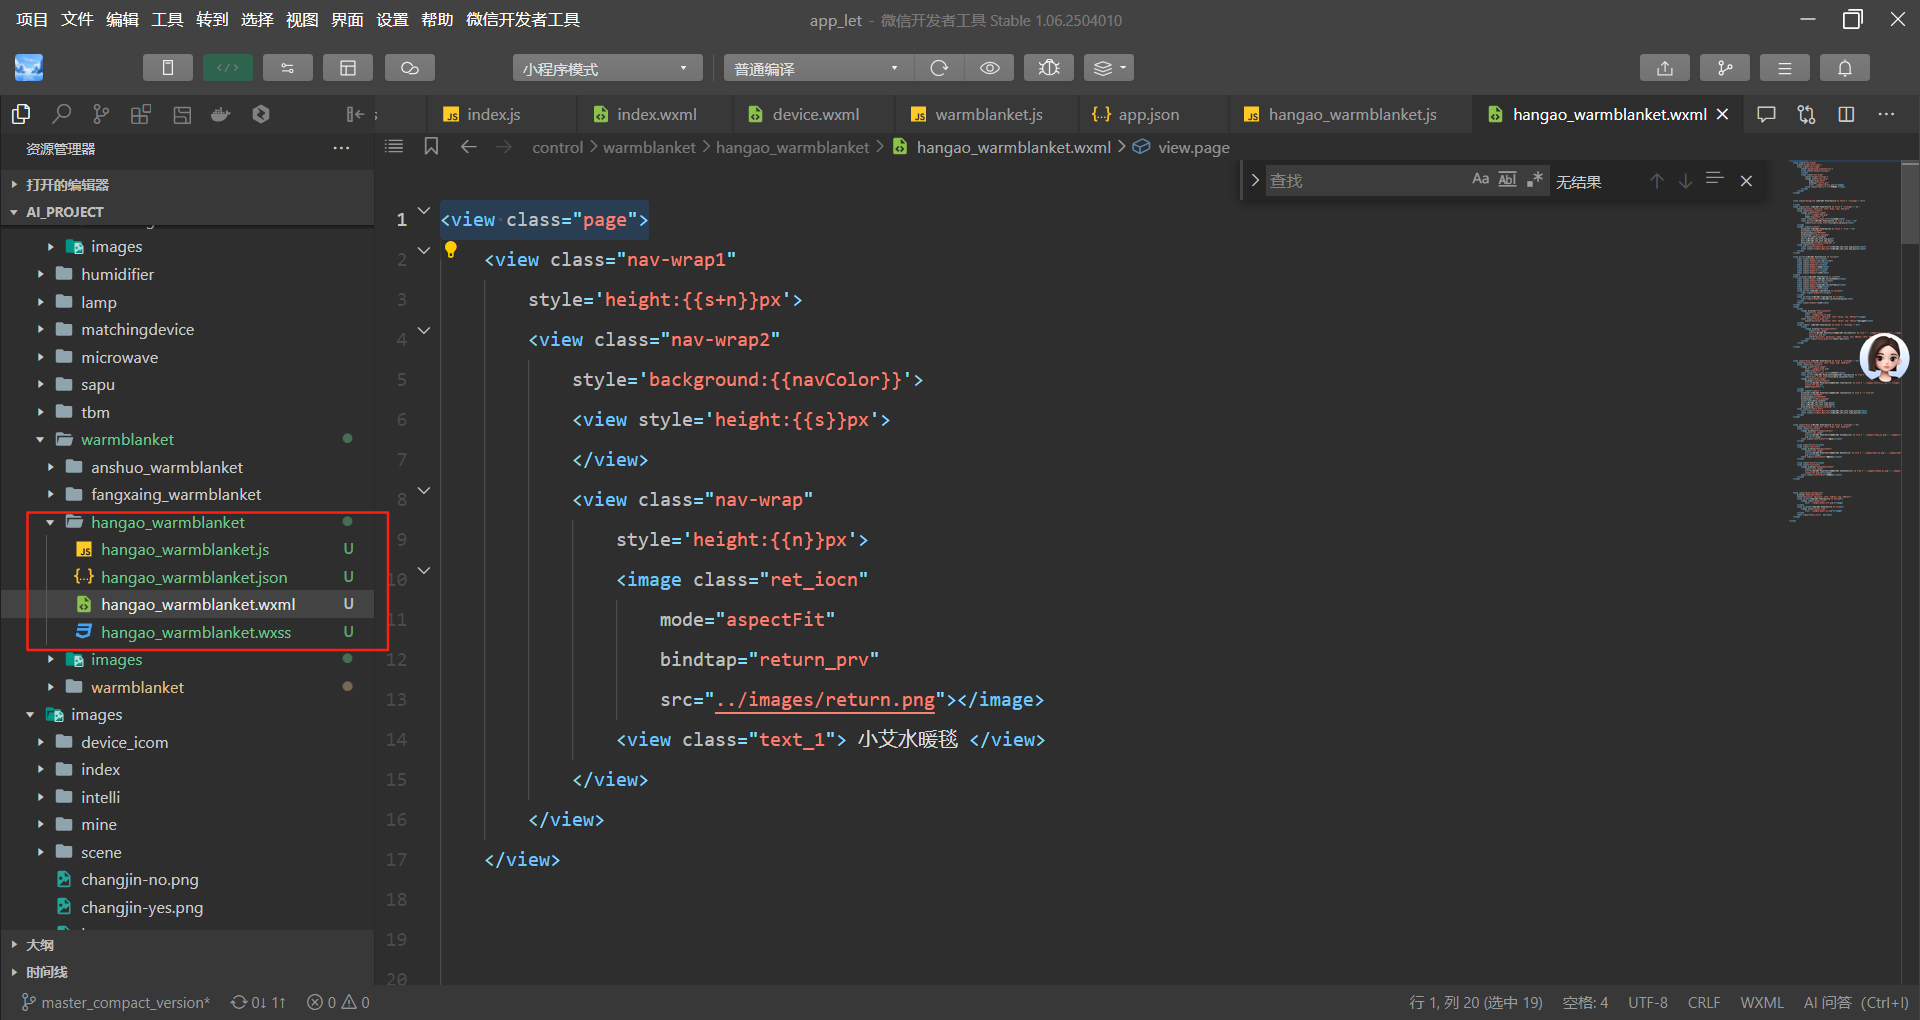The image size is (1920, 1020).
Task: Click the upload icon in top toolbar
Action: click(1664, 68)
